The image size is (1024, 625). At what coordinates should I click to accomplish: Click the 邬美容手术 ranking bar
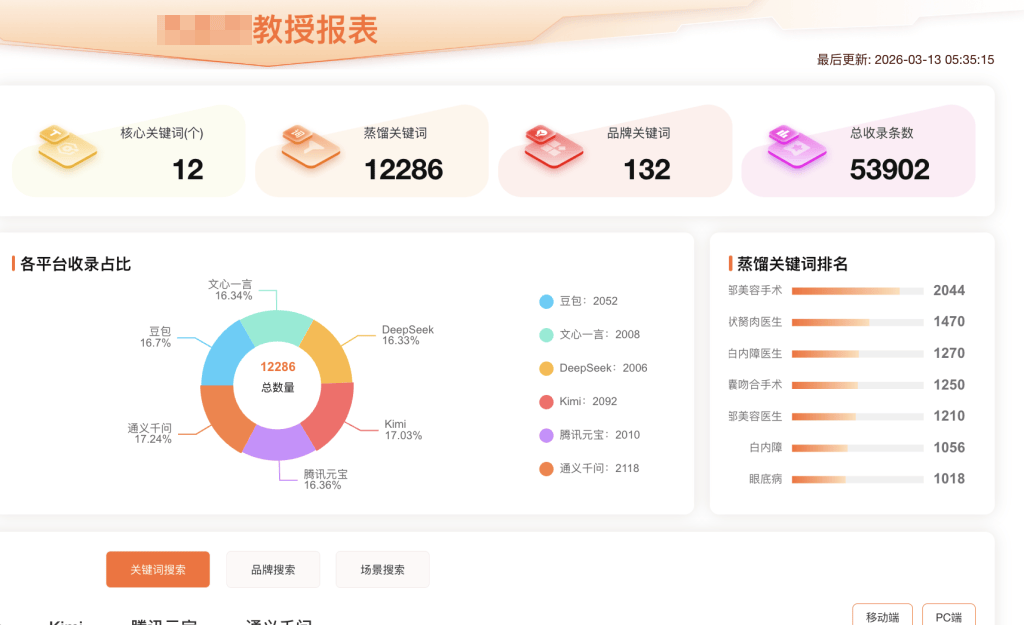coord(857,291)
